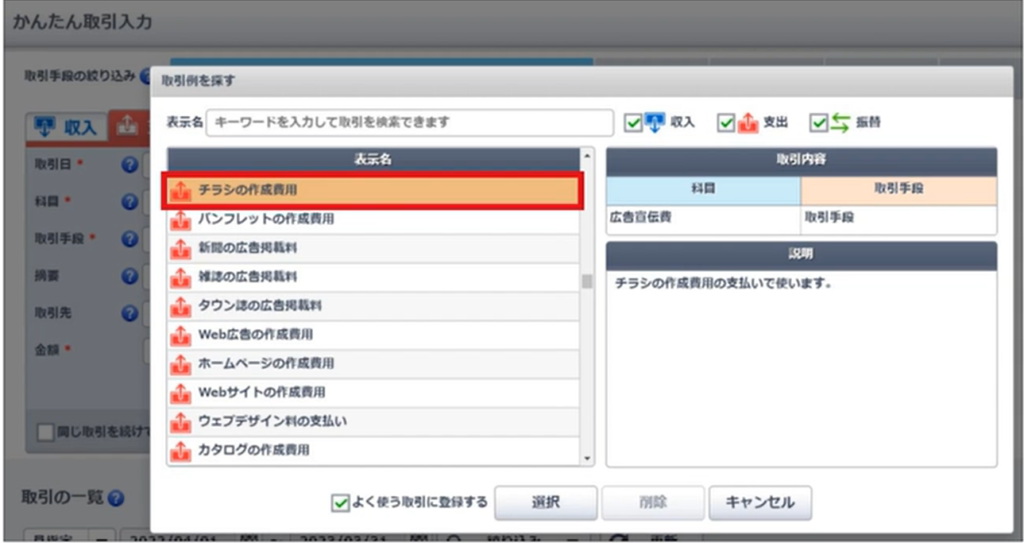Screen dimensions: 1024x543
Task: Click the 表示名 keyword search field
Action: point(409,122)
